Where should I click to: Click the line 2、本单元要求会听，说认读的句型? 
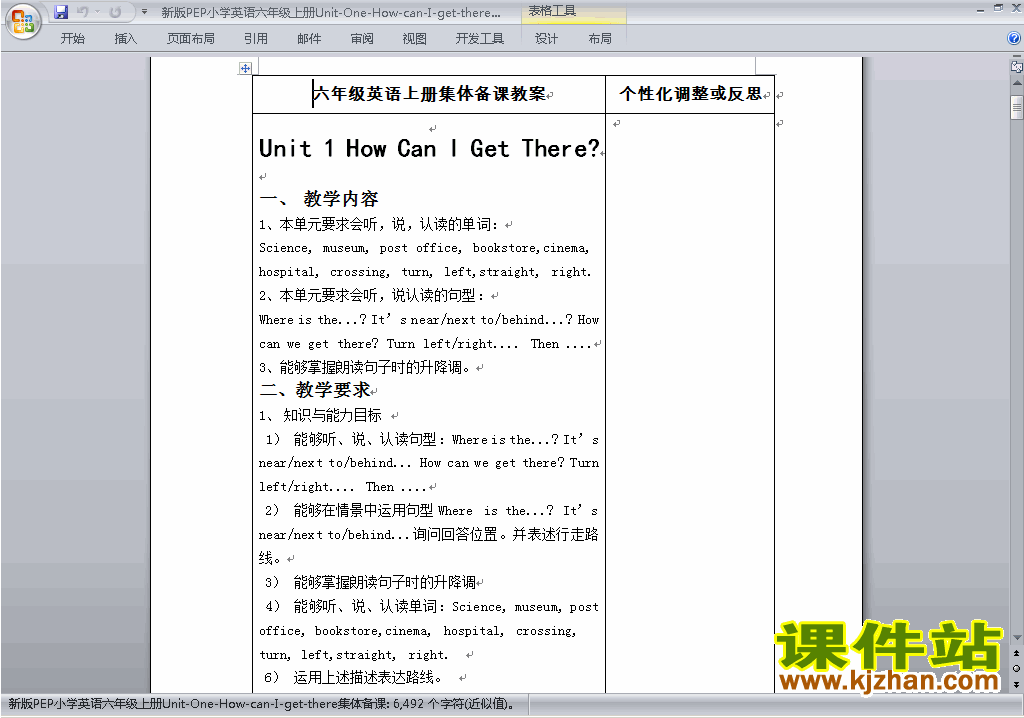coord(371,295)
